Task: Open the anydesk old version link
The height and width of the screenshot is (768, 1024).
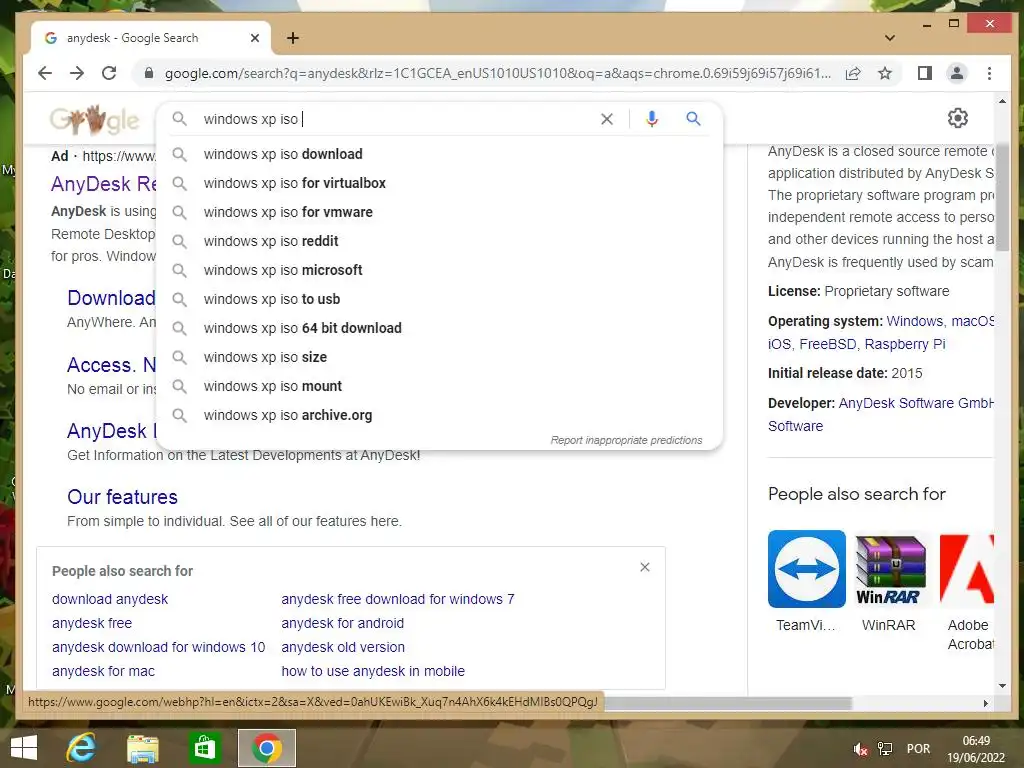Action: click(x=343, y=647)
